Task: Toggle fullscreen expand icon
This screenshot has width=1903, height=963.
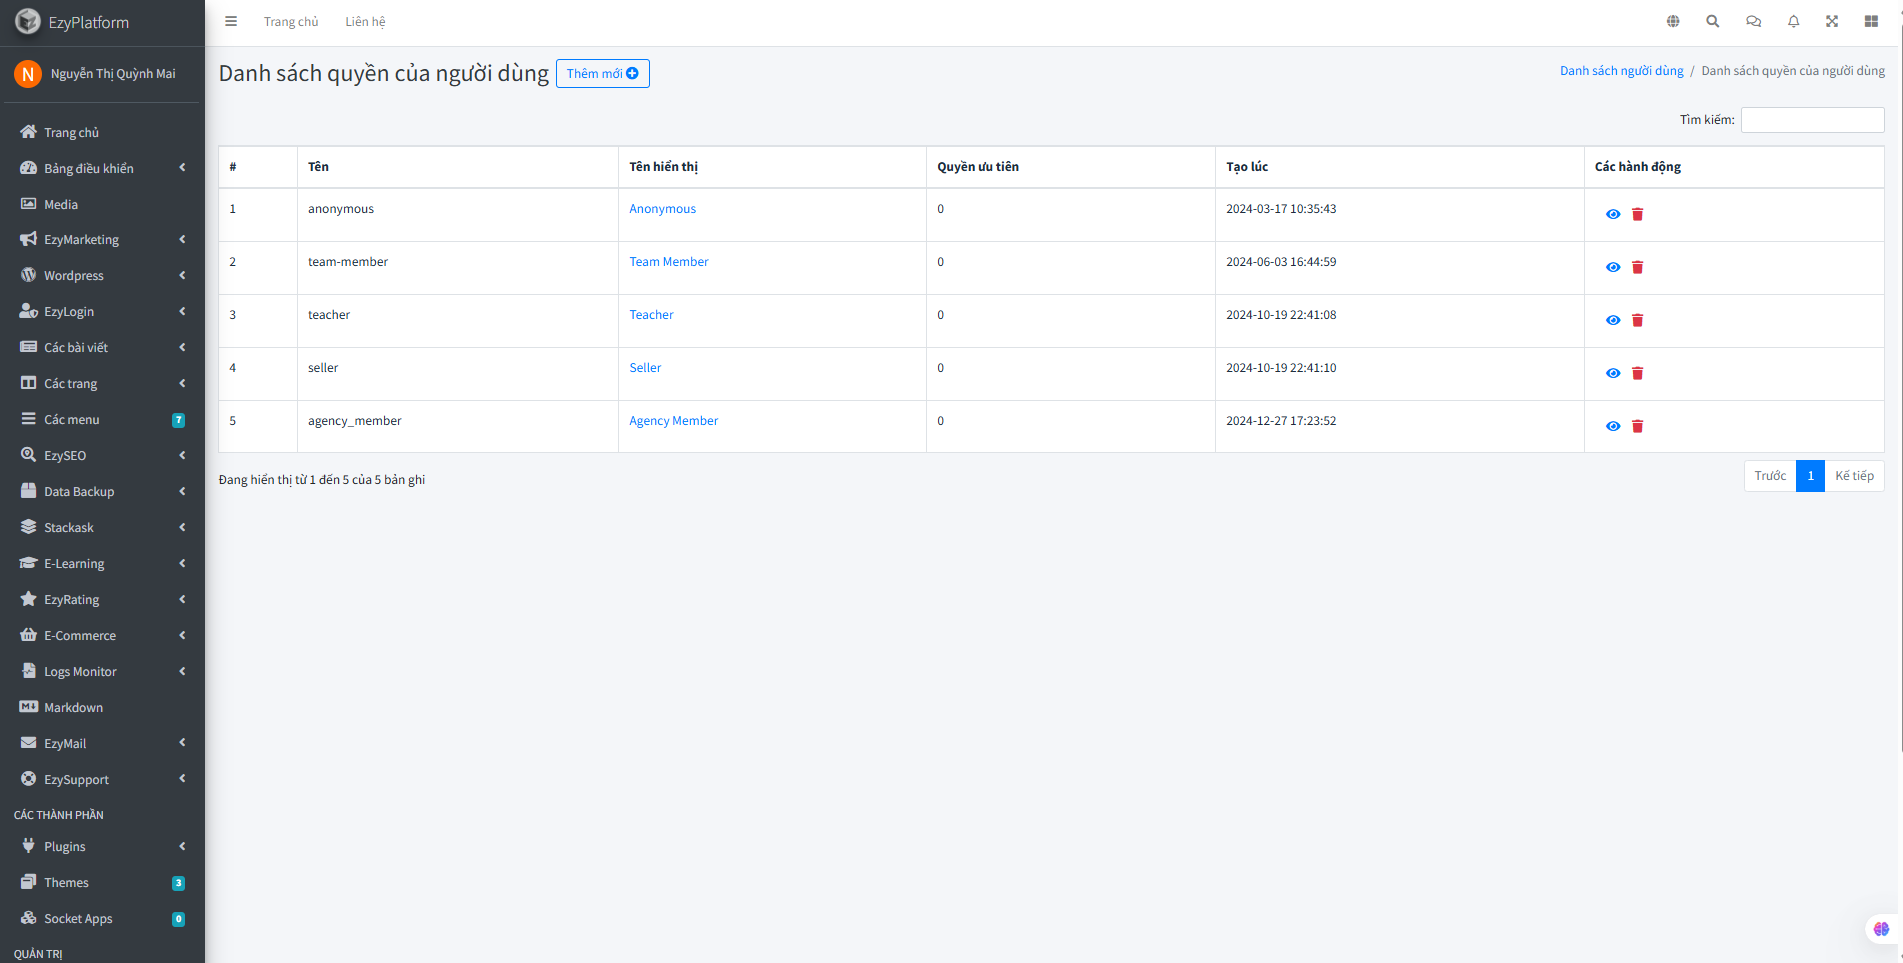Action: pyautogui.click(x=1832, y=21)
